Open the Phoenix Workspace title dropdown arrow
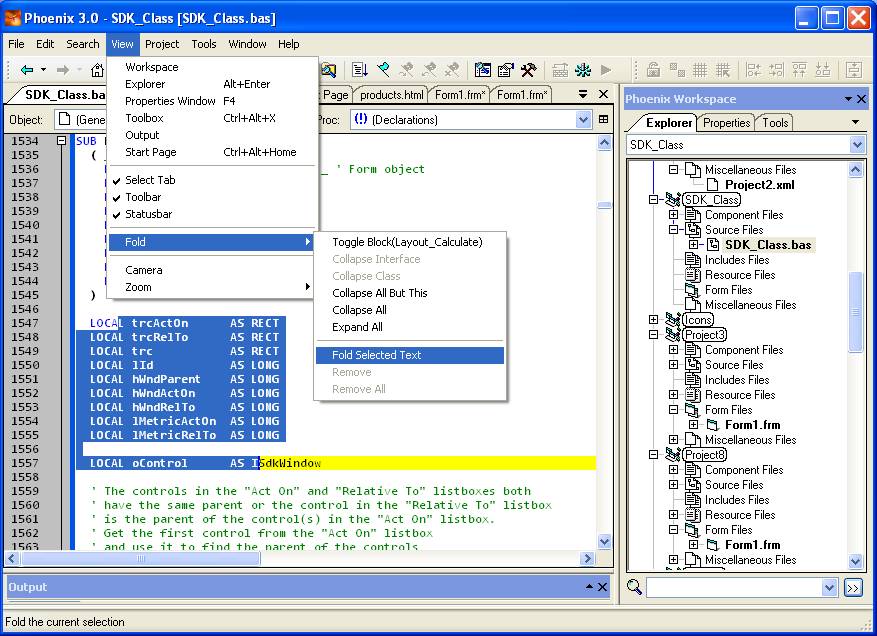This screenshot has width=877, height=636. click(x=848, y=99)
